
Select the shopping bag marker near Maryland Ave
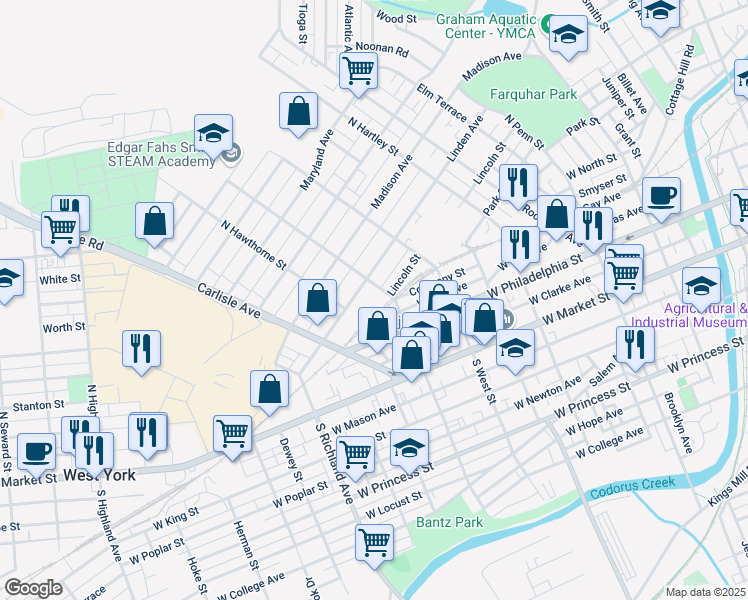(x=298, y=112)
